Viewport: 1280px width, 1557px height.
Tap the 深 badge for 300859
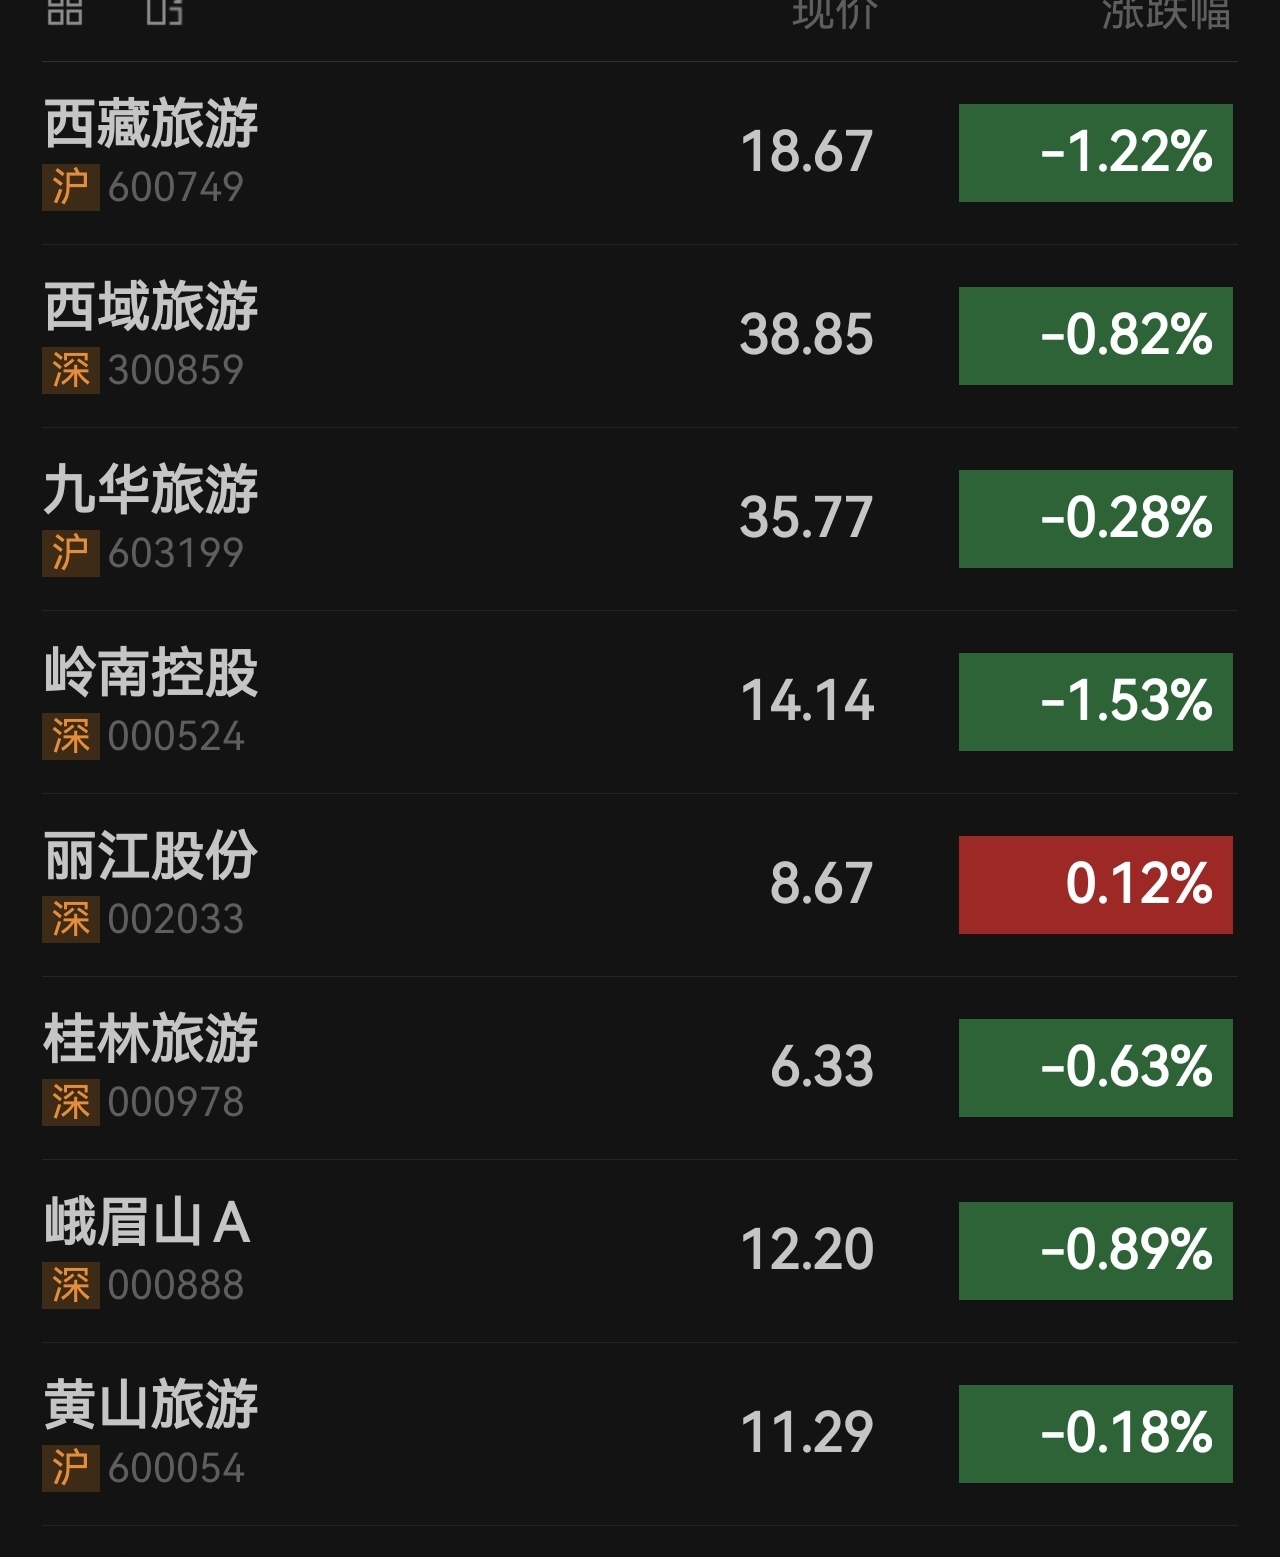point(71,370)
